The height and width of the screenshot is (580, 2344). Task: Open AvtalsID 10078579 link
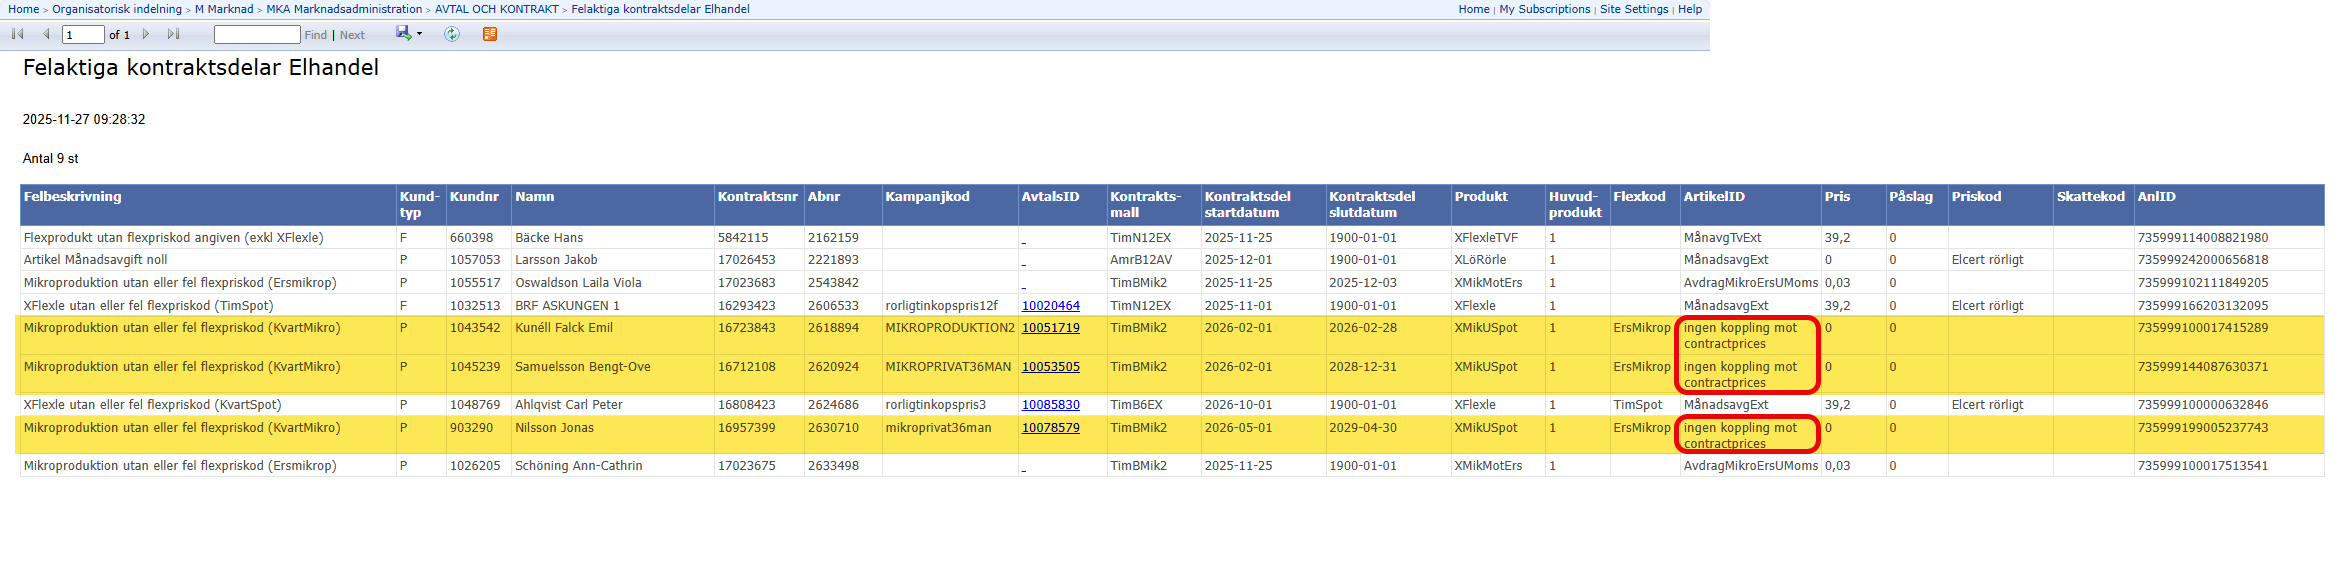(1050, 428)
